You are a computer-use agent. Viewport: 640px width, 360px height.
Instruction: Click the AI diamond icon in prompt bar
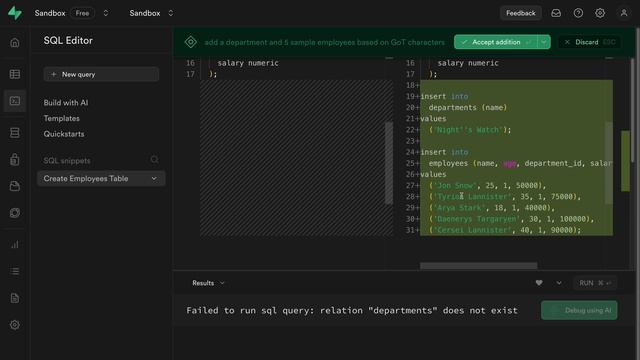191,42
